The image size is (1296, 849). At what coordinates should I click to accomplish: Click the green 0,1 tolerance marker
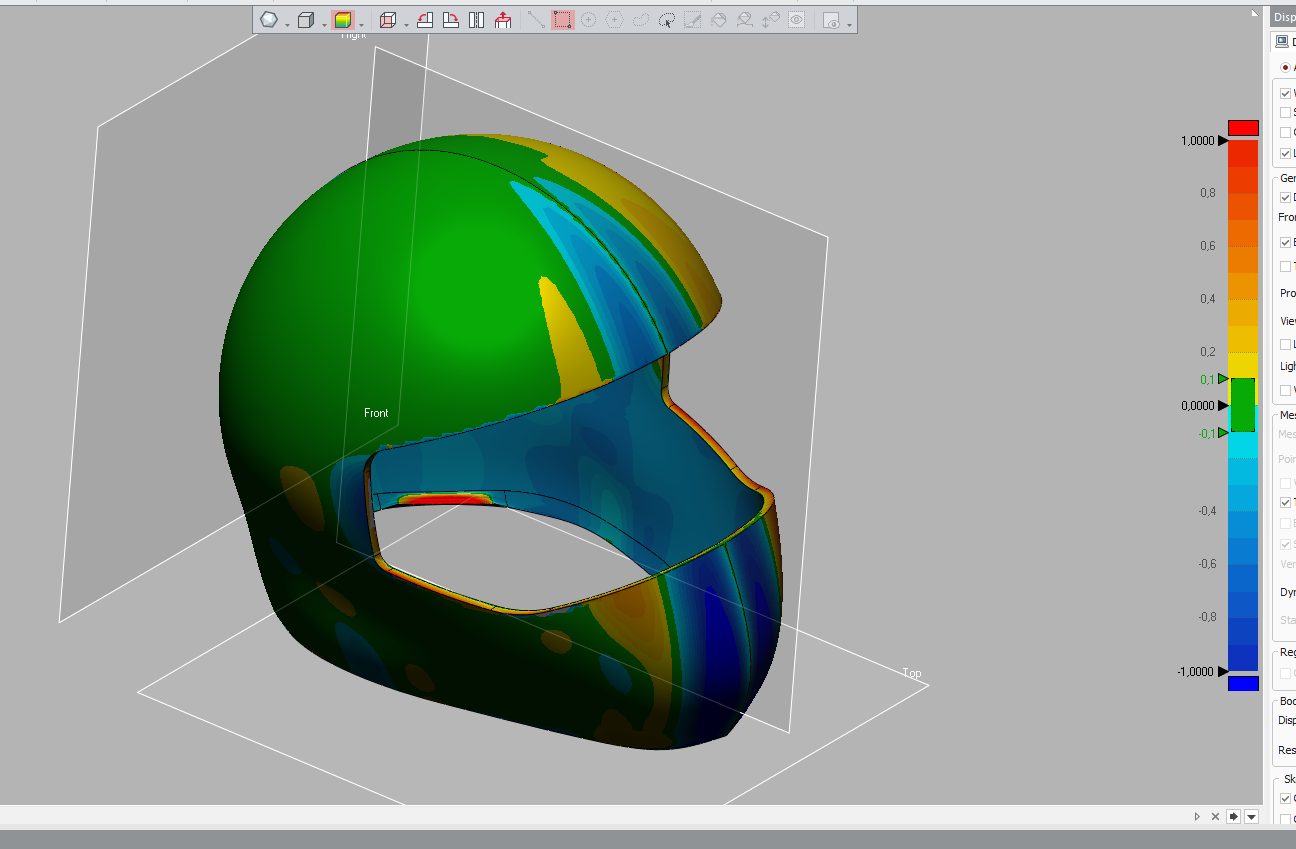point(1223,378)
